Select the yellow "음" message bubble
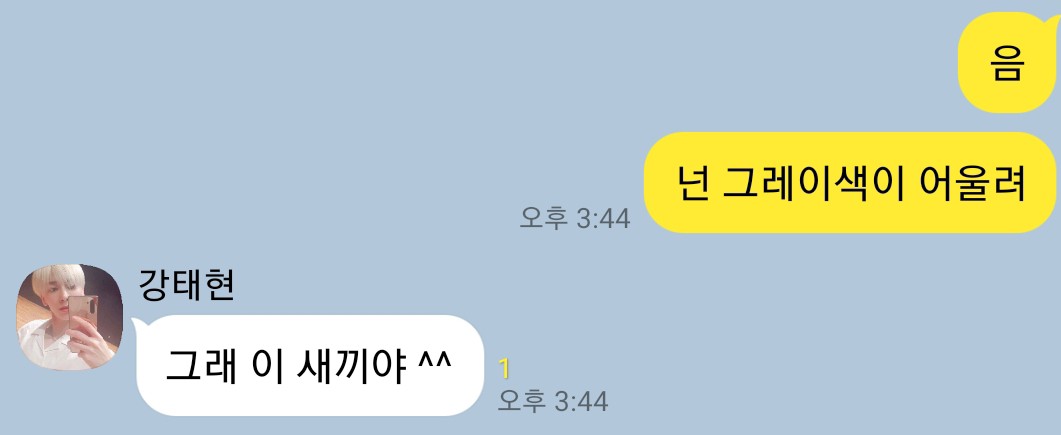 pos(1007,64)
